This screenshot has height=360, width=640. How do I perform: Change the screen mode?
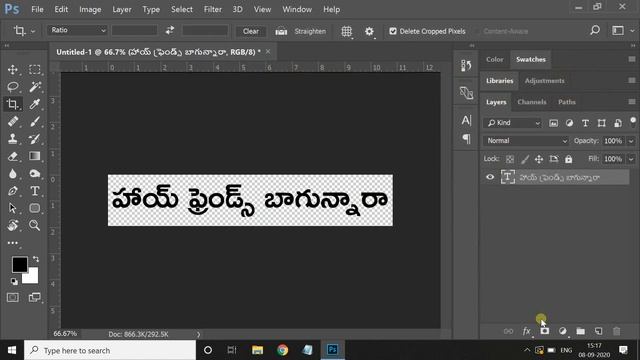pyautogui.click(x=35, y=298)
